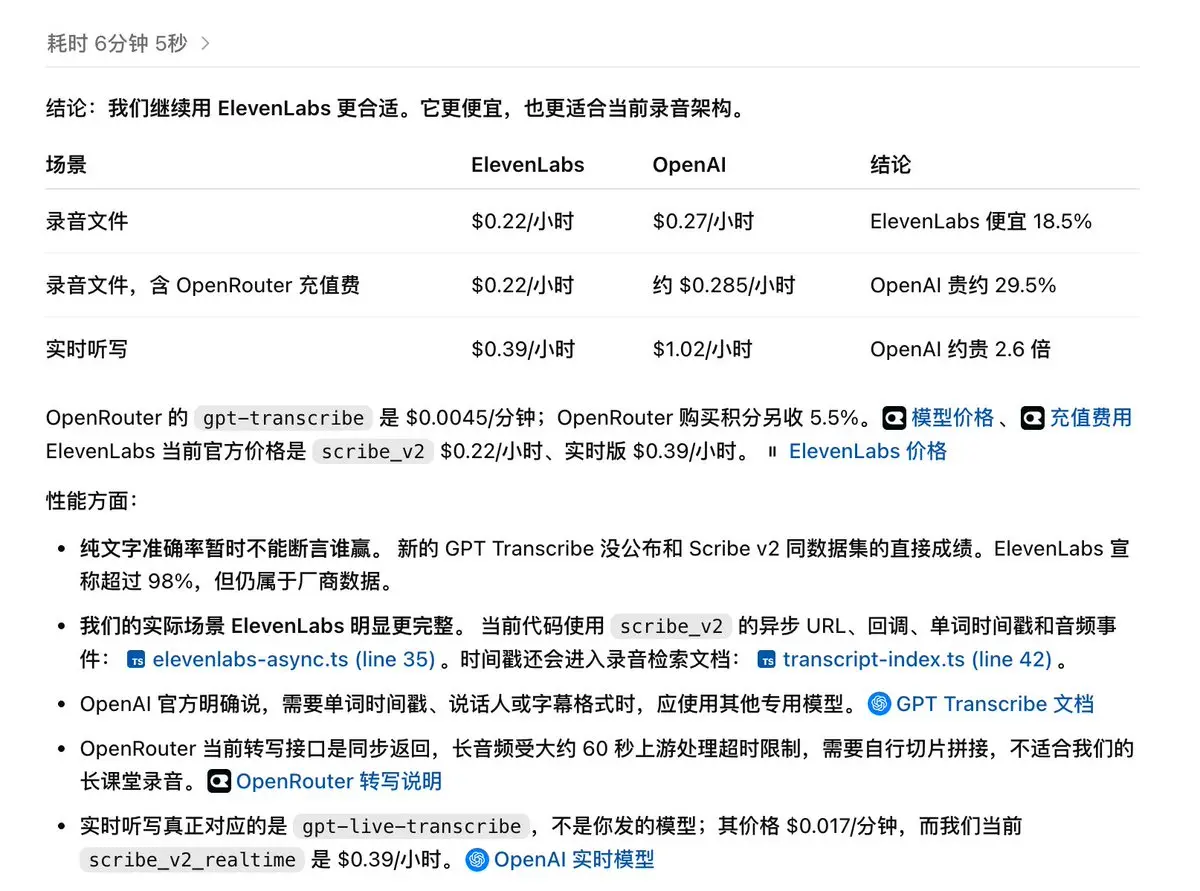Click OpenRouter icon before 充值费用

click(1032, 418)
